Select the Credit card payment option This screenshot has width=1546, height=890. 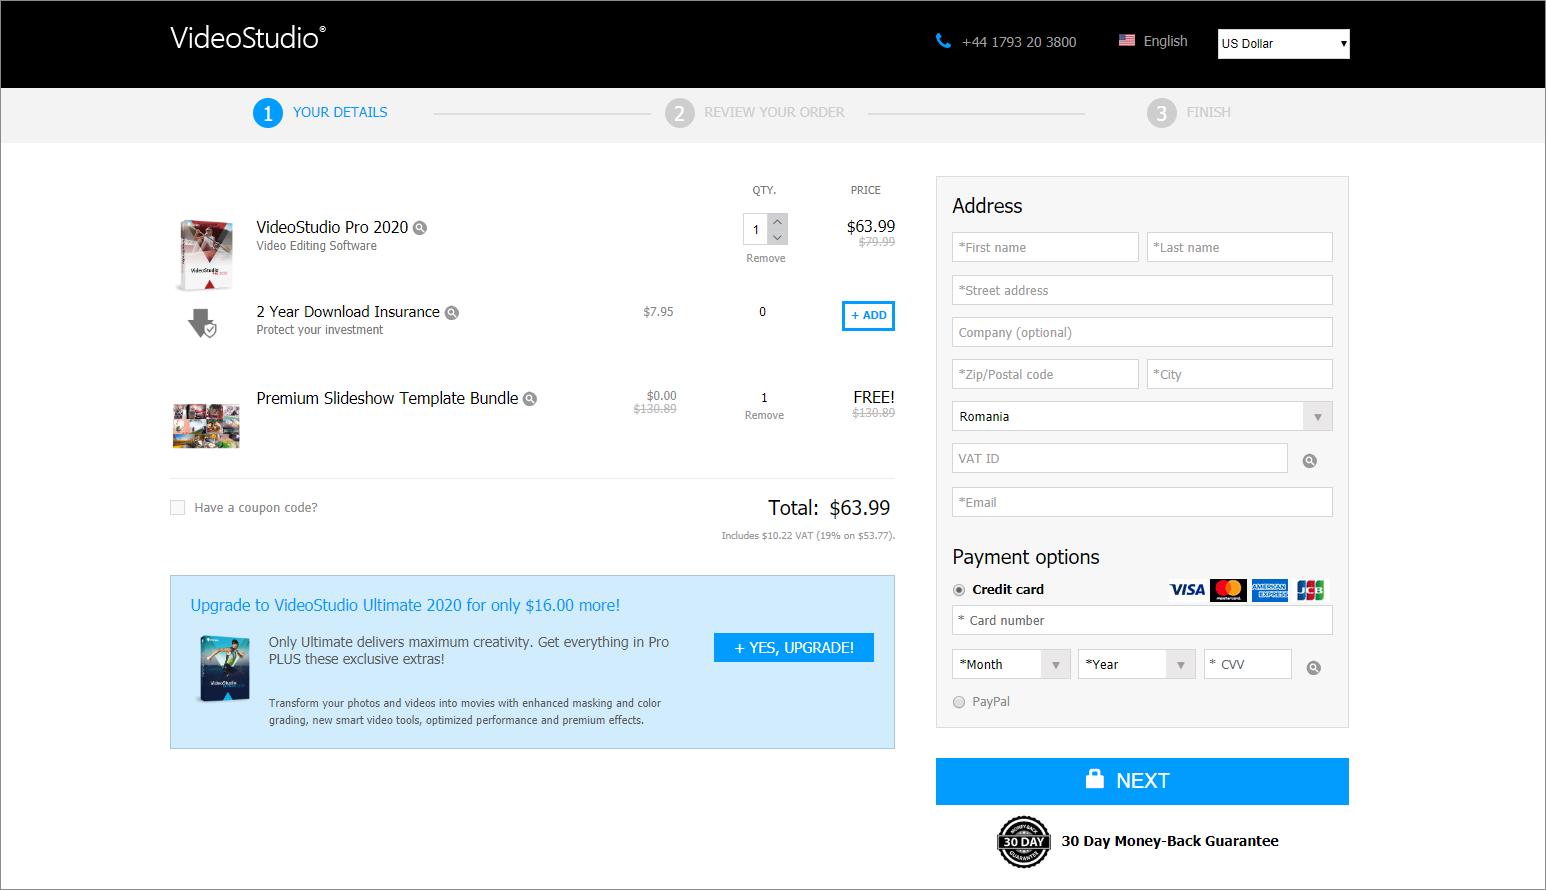[x=959, y=590]
